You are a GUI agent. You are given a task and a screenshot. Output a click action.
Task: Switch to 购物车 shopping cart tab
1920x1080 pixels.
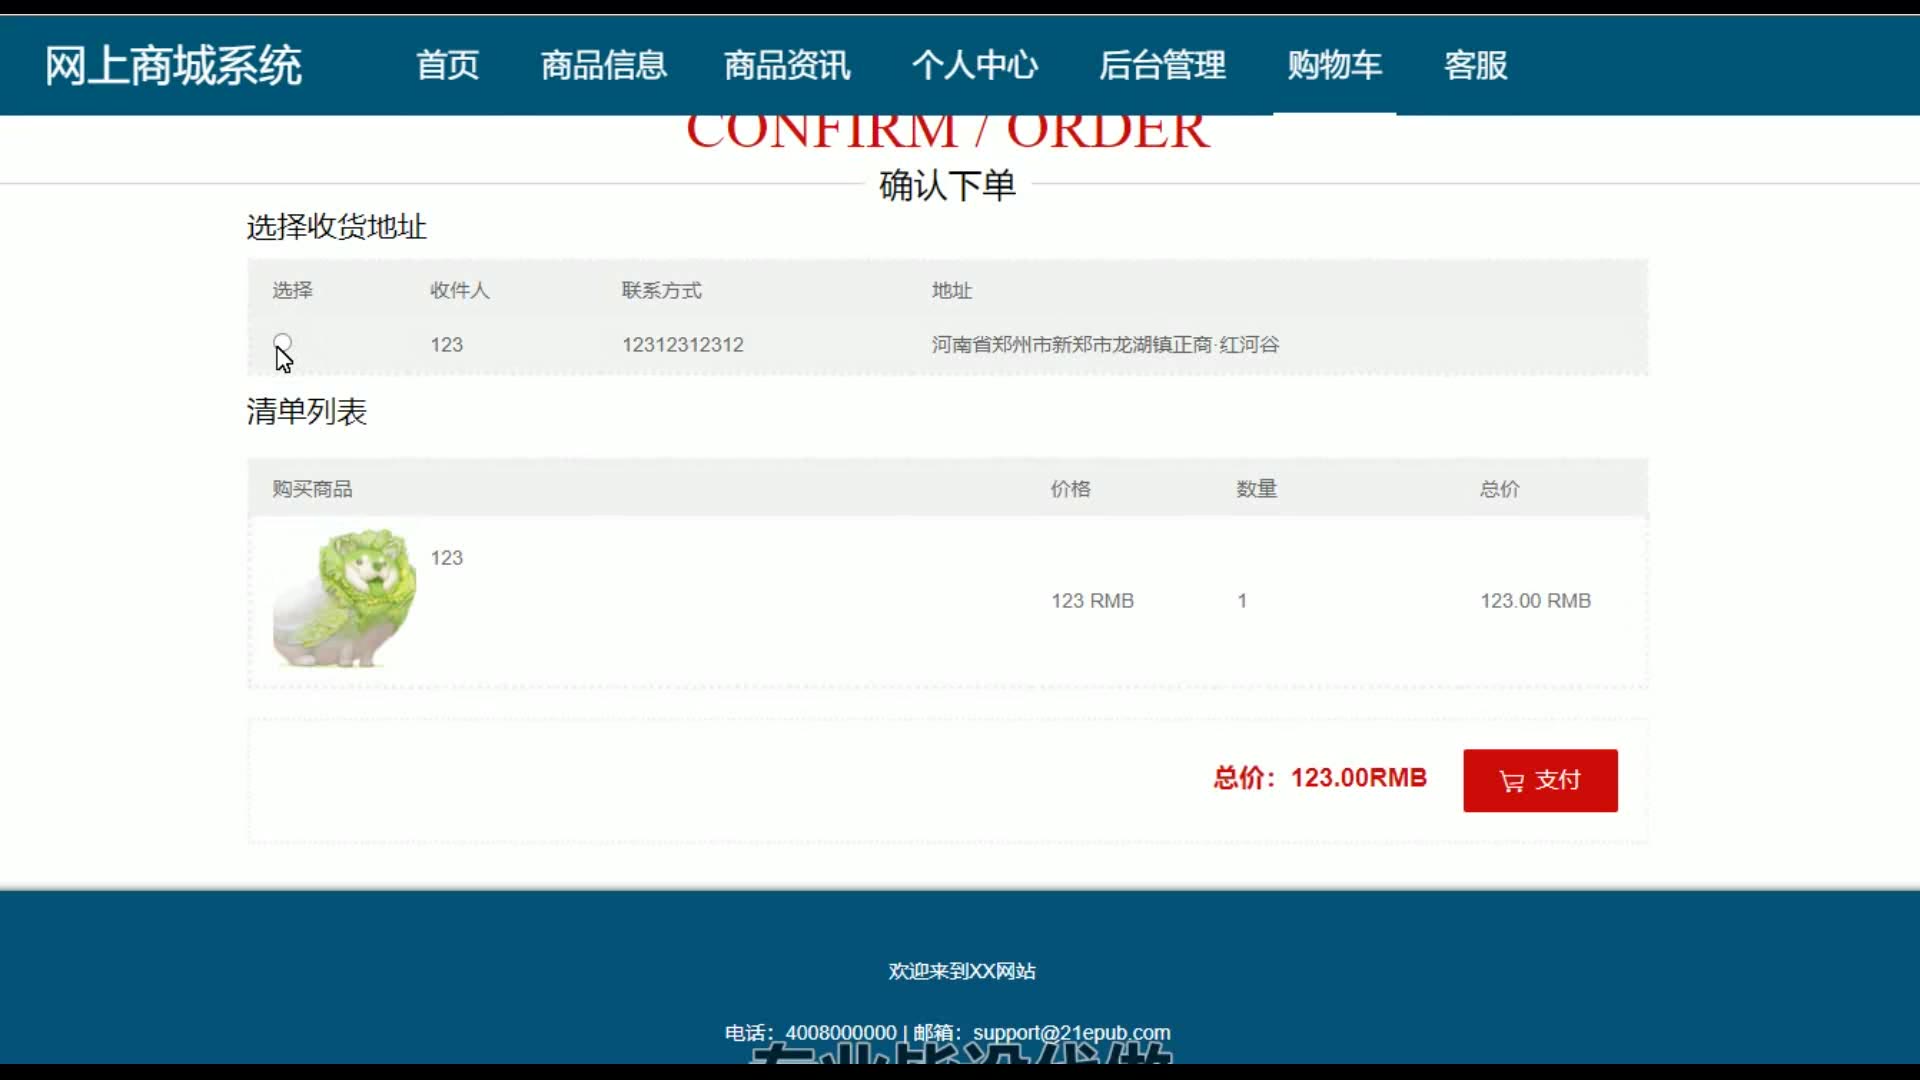click(1334, 66)
